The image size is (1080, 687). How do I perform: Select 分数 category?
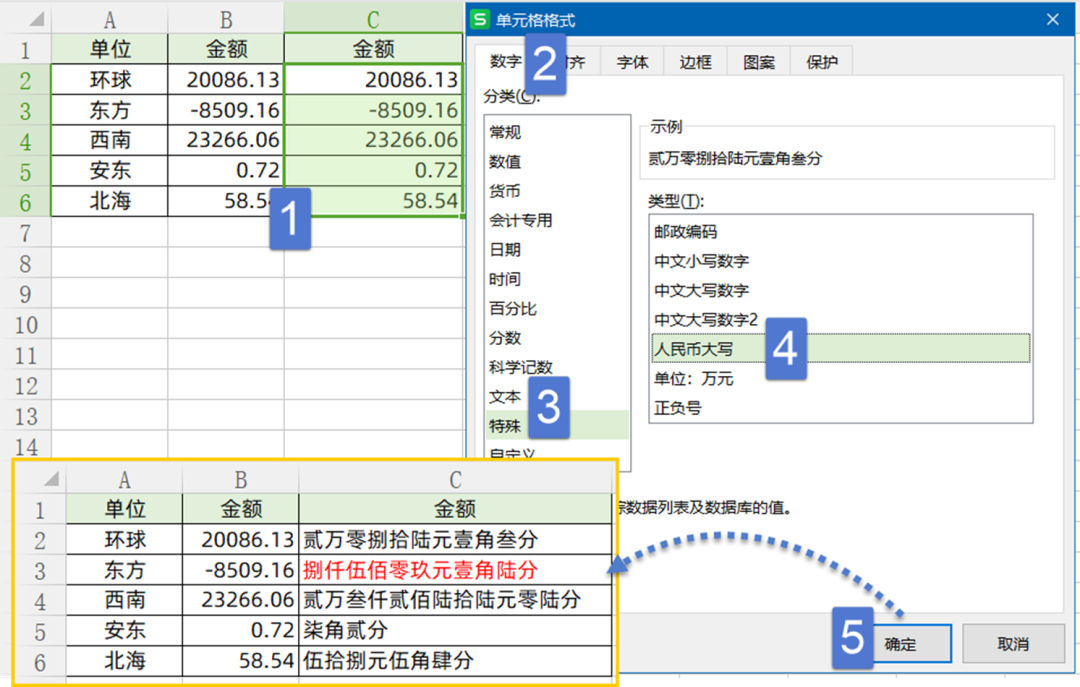(x=557, y=338)
